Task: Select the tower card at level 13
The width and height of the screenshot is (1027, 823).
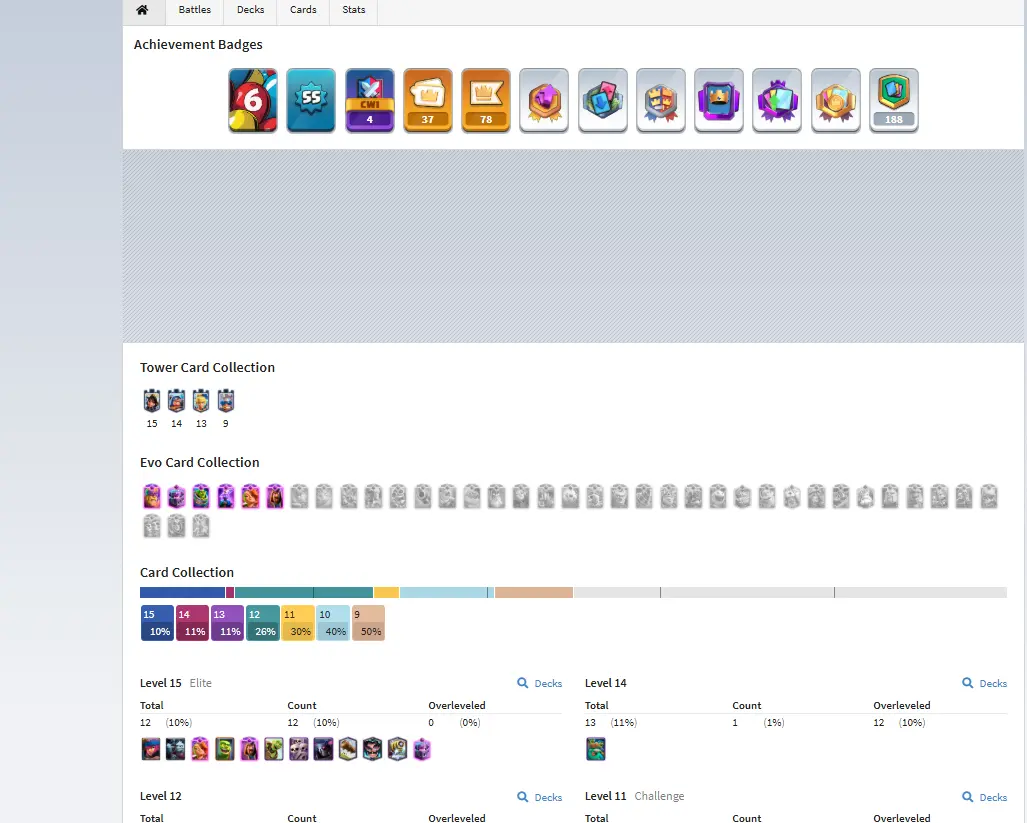Action: click(x=201, y=401)
